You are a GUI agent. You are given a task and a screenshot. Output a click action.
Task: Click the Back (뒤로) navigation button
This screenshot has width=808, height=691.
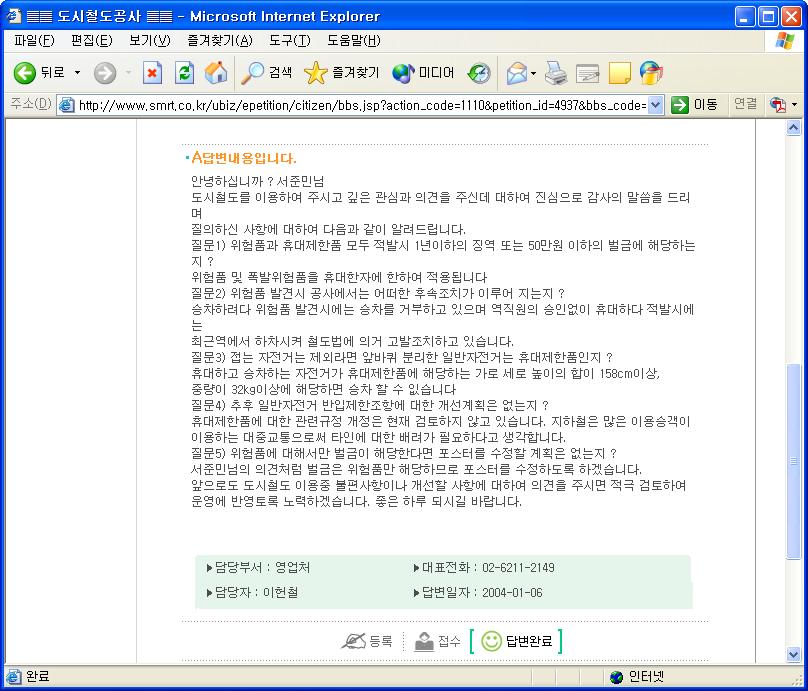39,73
